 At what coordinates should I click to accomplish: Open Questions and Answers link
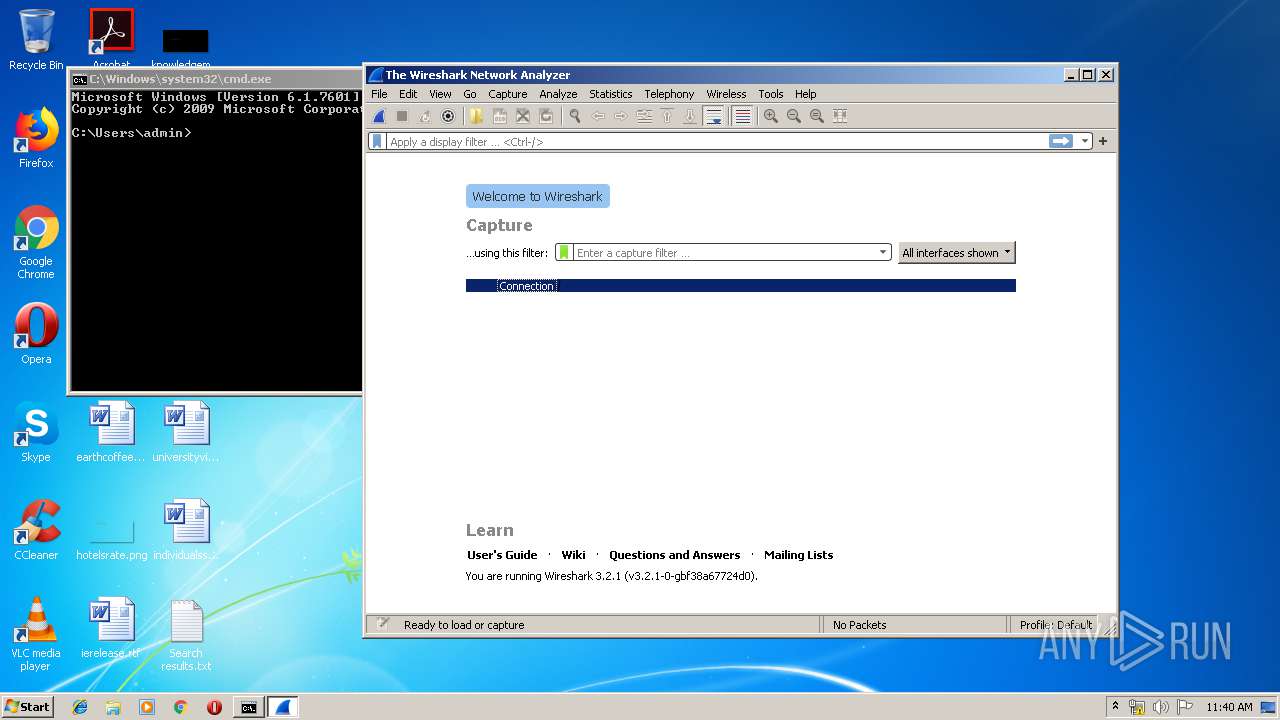(x=674, y=555)
